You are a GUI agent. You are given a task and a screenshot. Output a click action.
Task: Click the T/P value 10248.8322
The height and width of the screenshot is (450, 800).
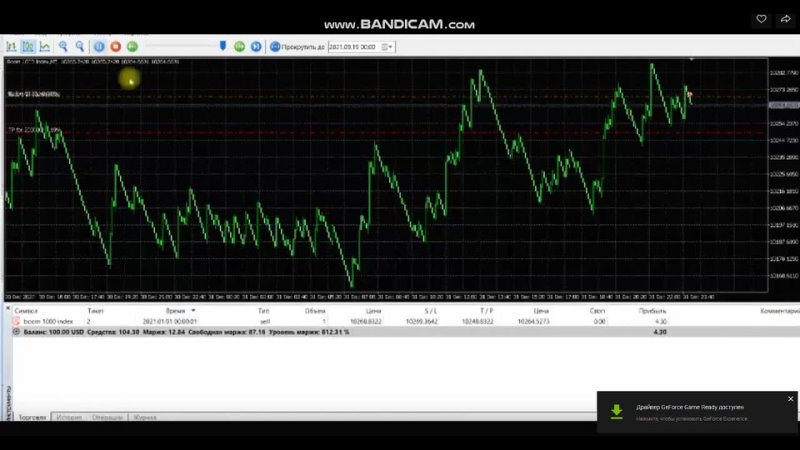click(x=478, y=321)
